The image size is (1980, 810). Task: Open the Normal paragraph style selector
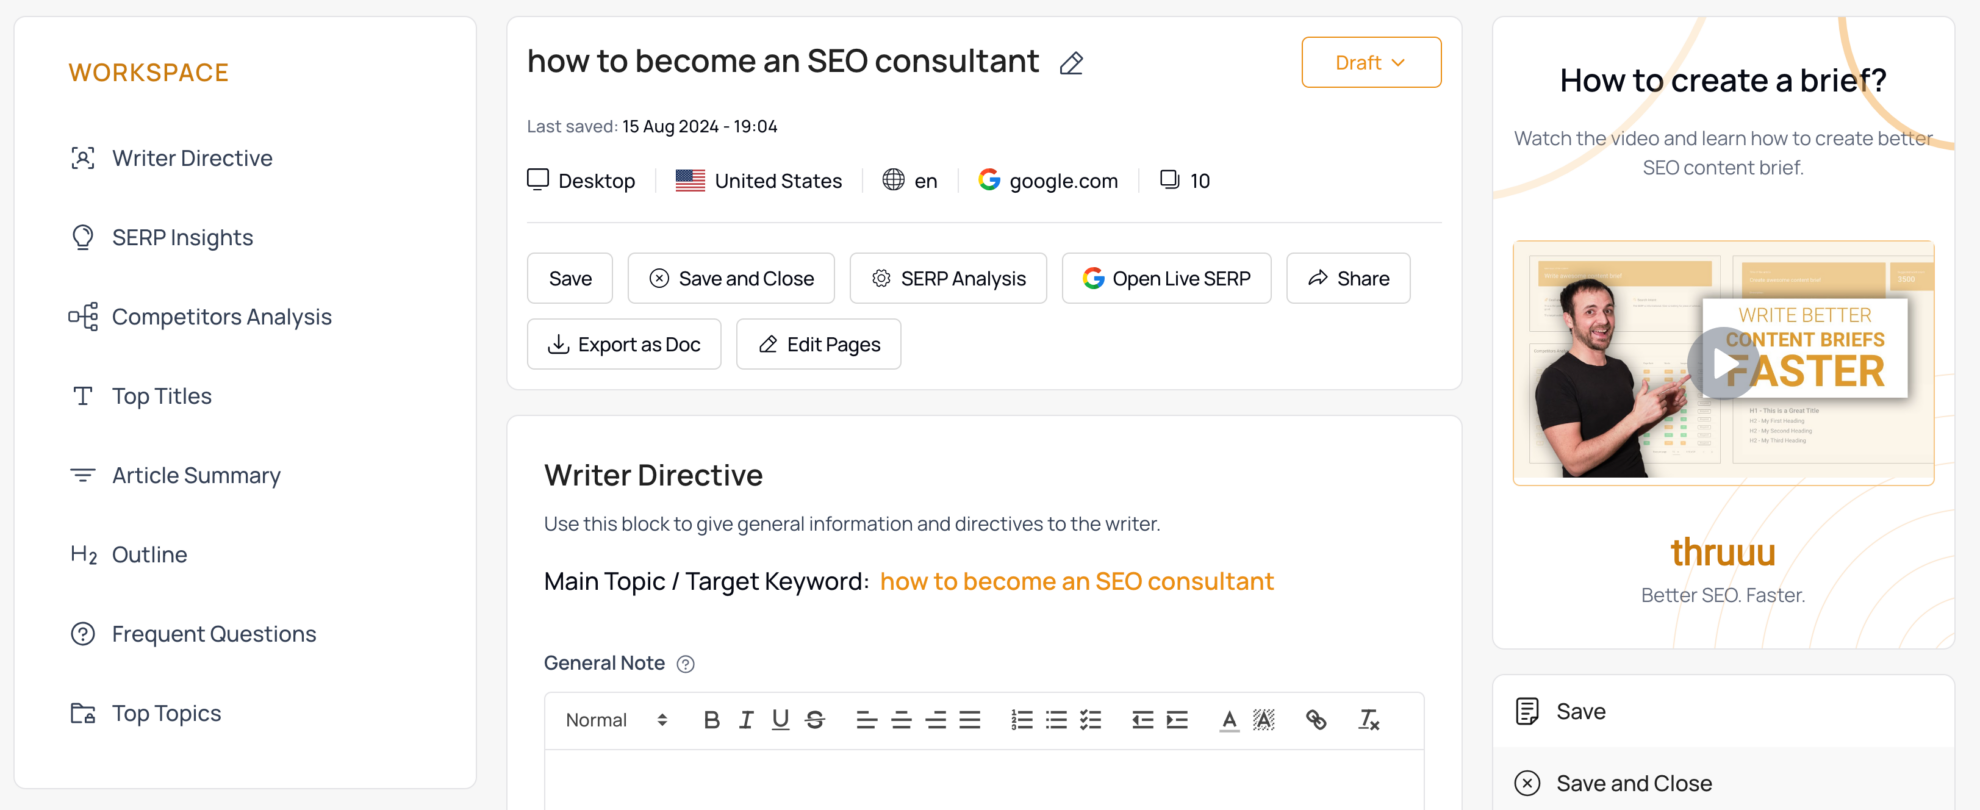(x=612, y=719)
